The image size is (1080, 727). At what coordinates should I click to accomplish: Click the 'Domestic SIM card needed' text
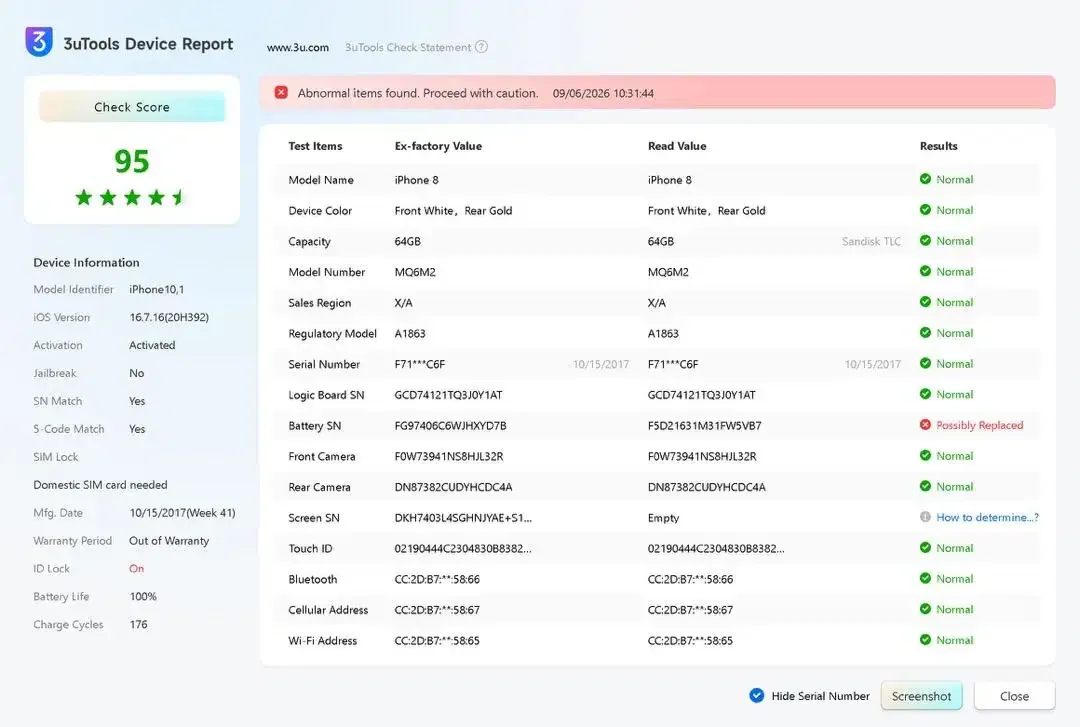point(101,485)
